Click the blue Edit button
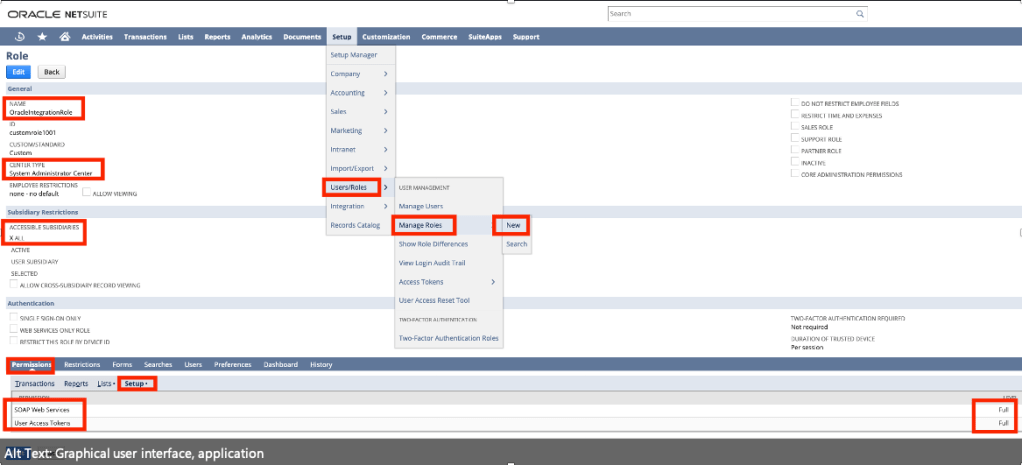Viewport: 1022px width, 465px height. [x=18, y=72]
